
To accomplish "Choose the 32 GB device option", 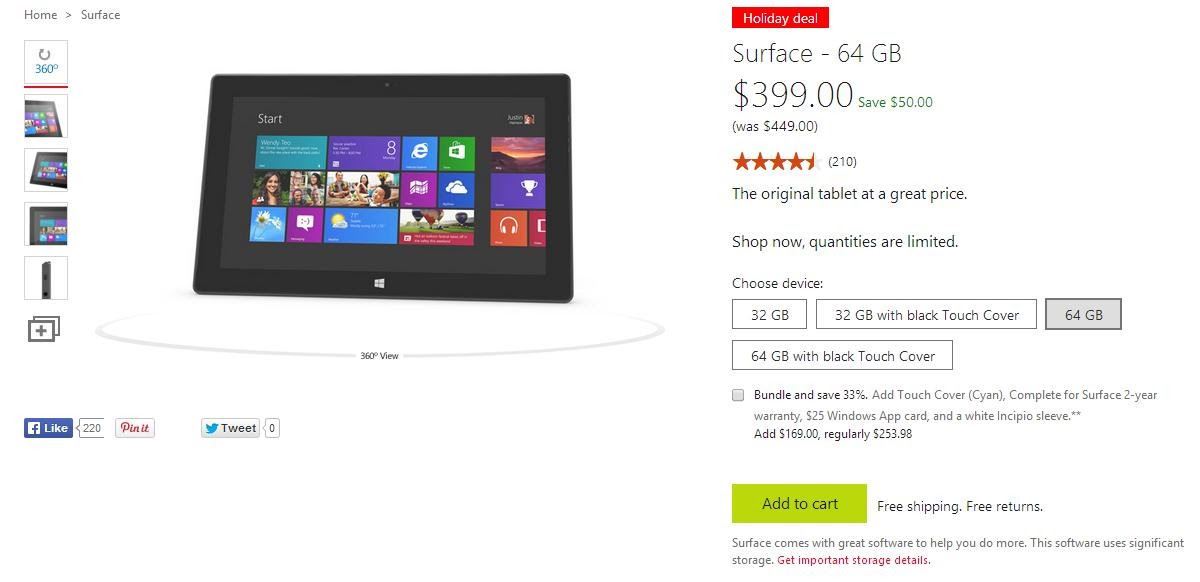I will (770, 314).
